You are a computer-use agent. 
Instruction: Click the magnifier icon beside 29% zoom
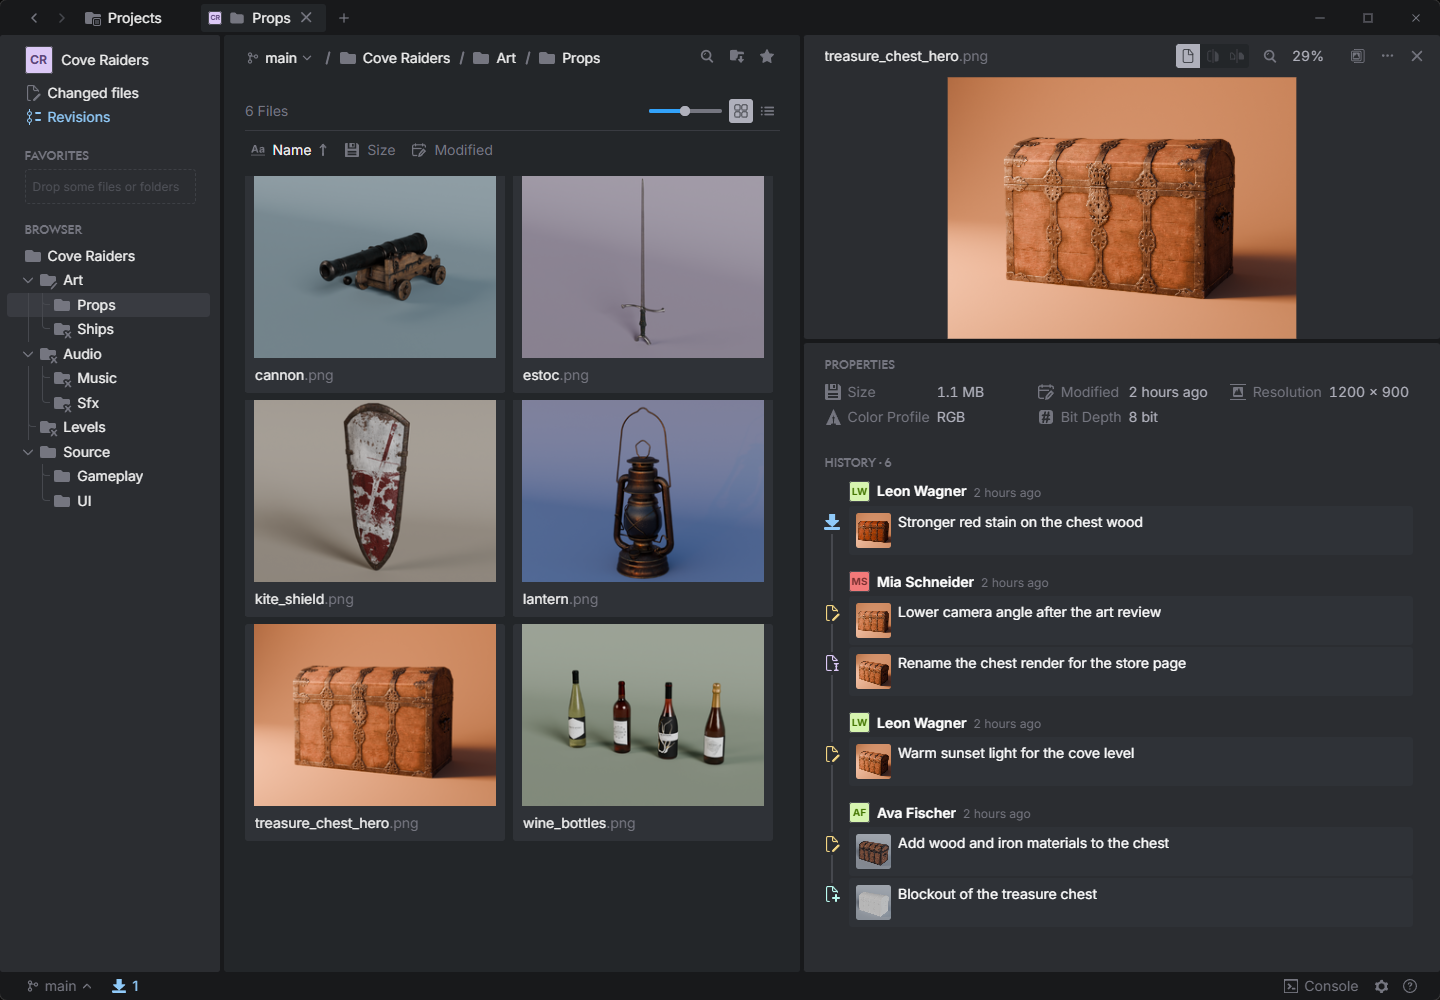[1270, 57]
